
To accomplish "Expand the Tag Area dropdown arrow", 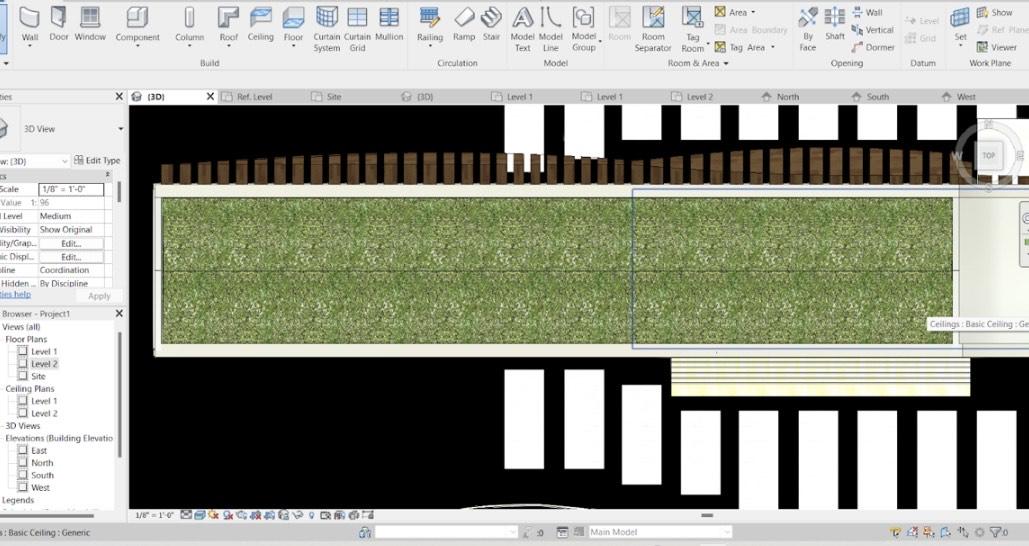I will [x=772, y=47].
